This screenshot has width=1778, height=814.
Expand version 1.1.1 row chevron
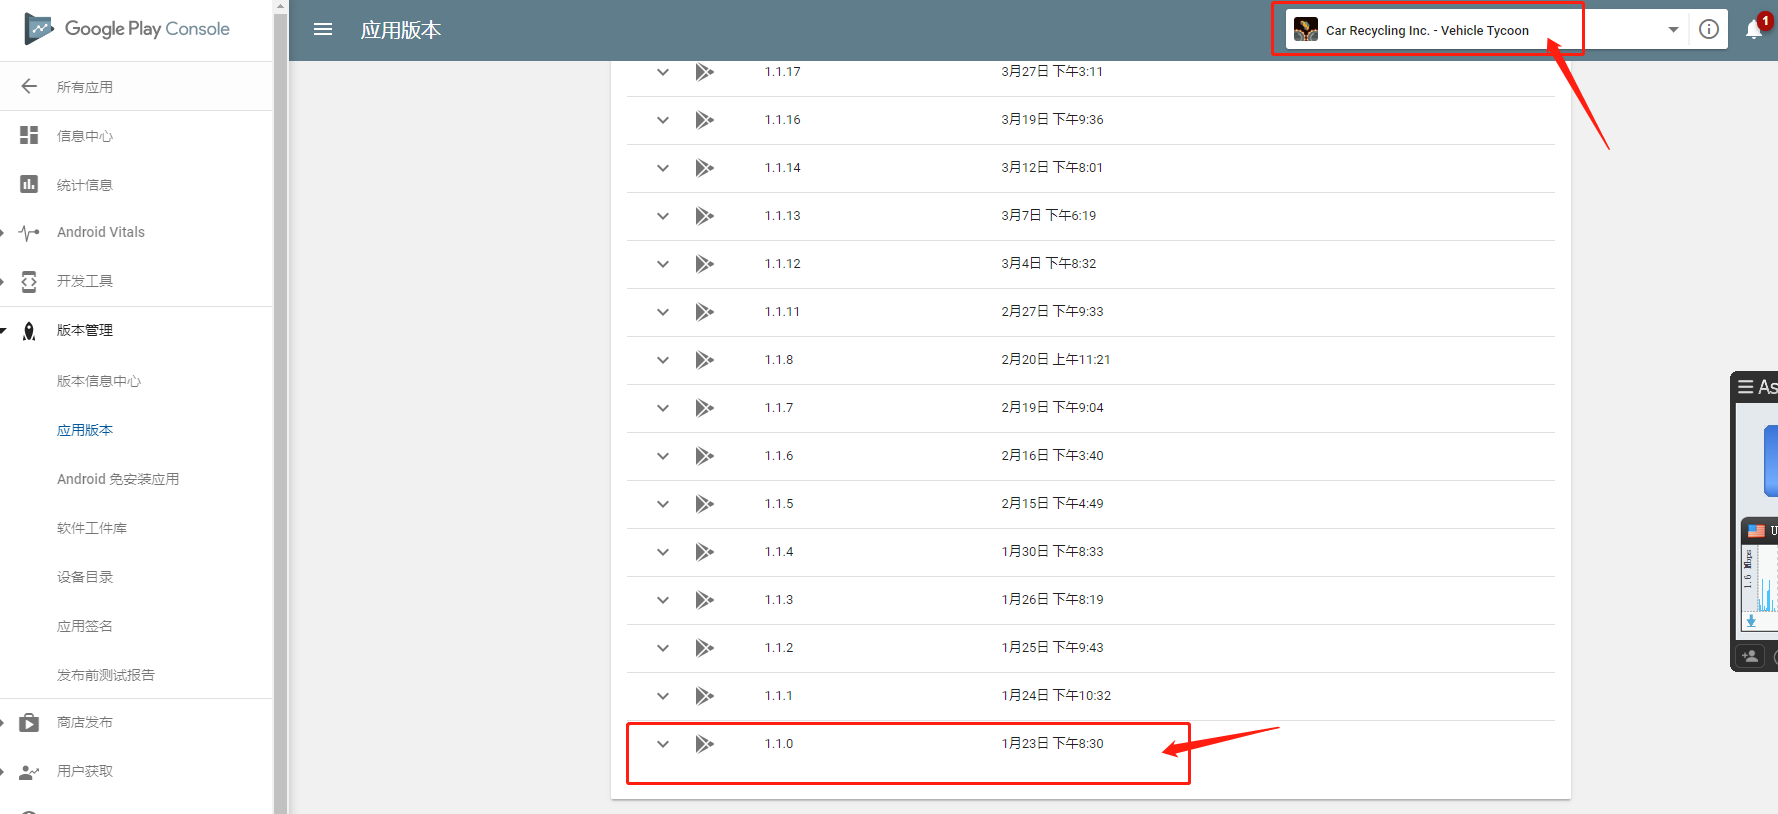click(663, 696)
